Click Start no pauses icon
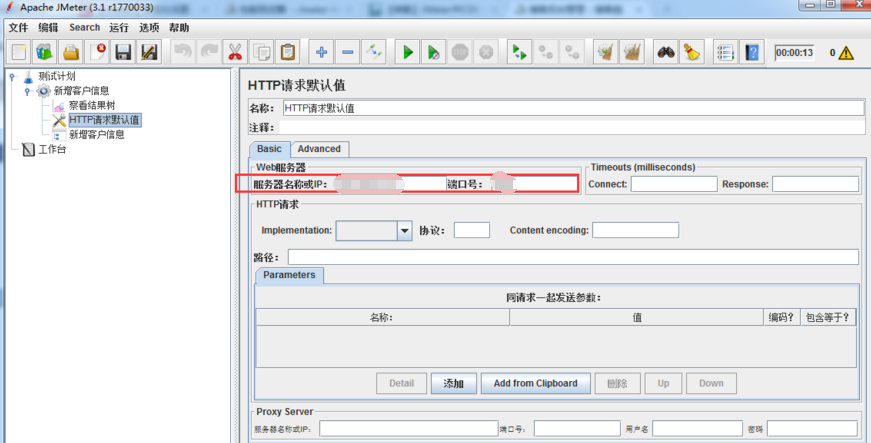The height and width of the screenshot is (443, 871). tap(434, 53)
